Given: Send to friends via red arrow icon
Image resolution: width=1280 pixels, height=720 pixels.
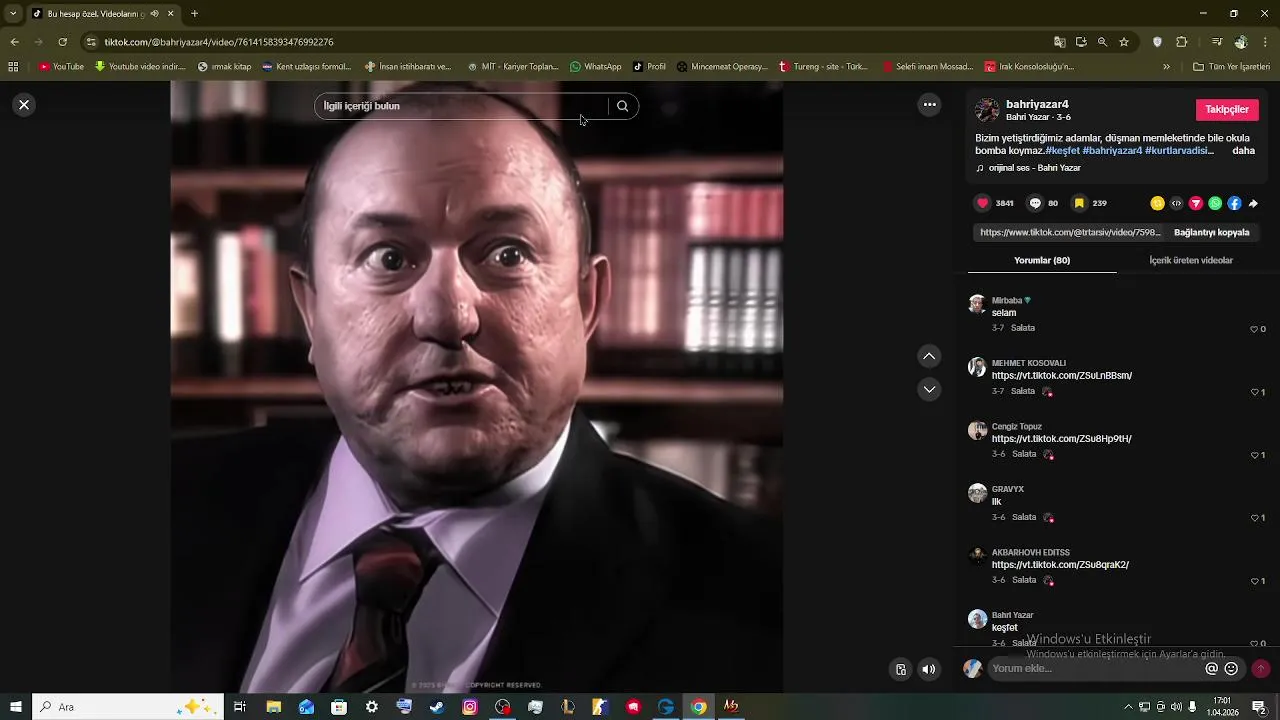Looking at the screenshot, I should pyautogui.click(x=1195, y=203).
